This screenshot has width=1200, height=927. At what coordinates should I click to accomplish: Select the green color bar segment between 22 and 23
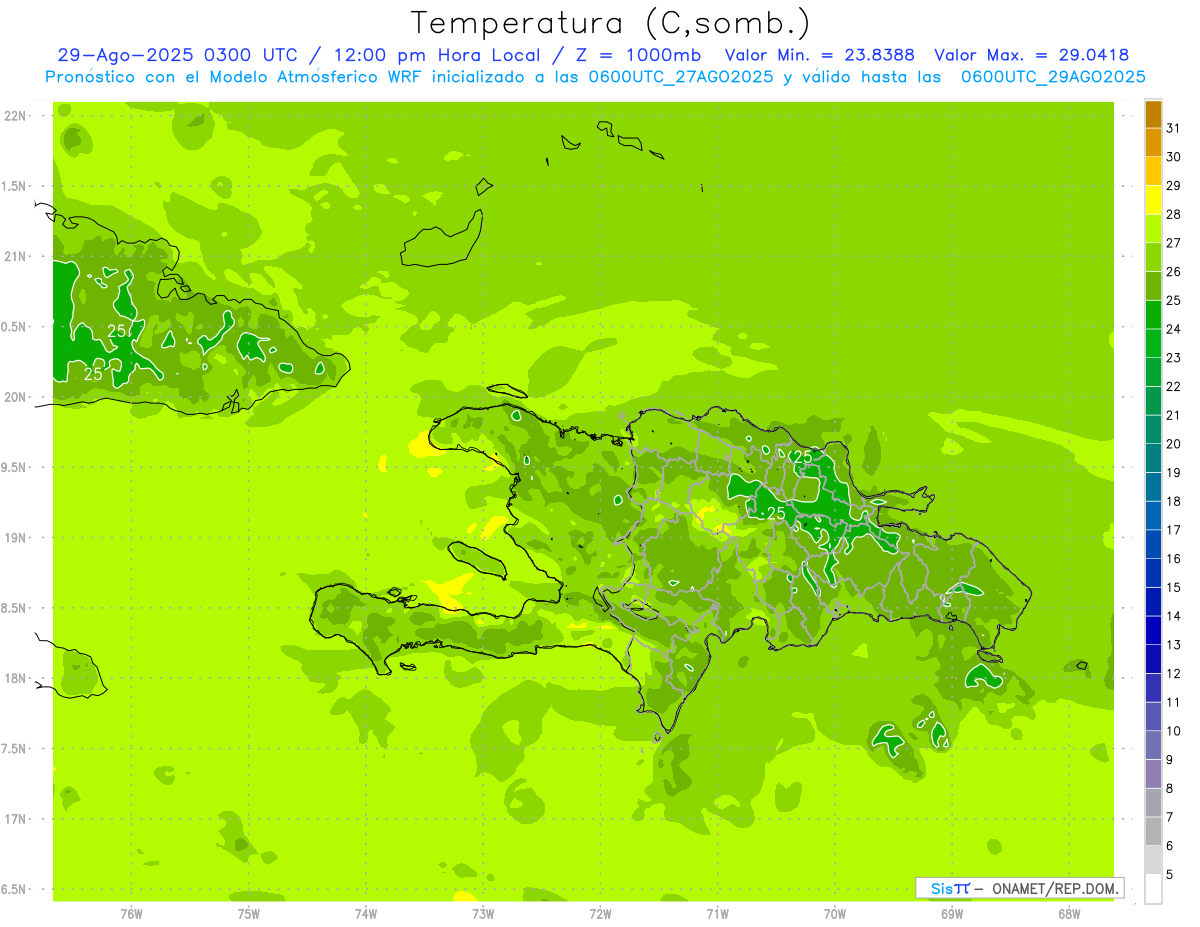pyautogui.click(x=1153, y=372)
